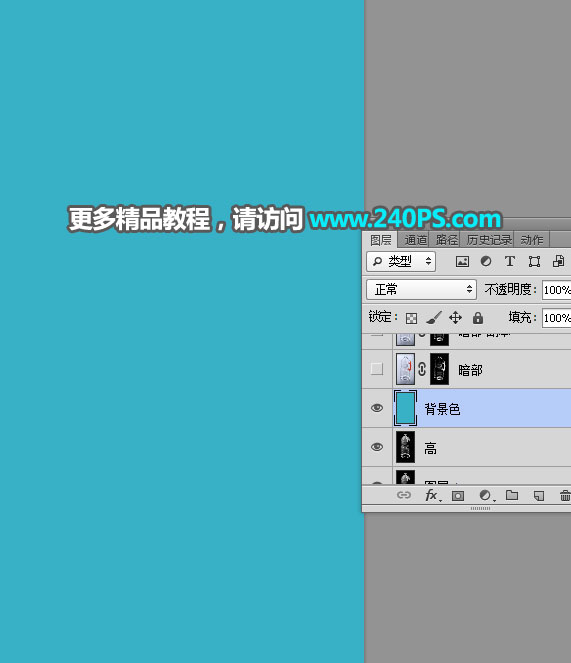Select the 暗部 layer name
The height and width of the screenshot is (663, 571).
pyautogui.click(x=470, y=370)
